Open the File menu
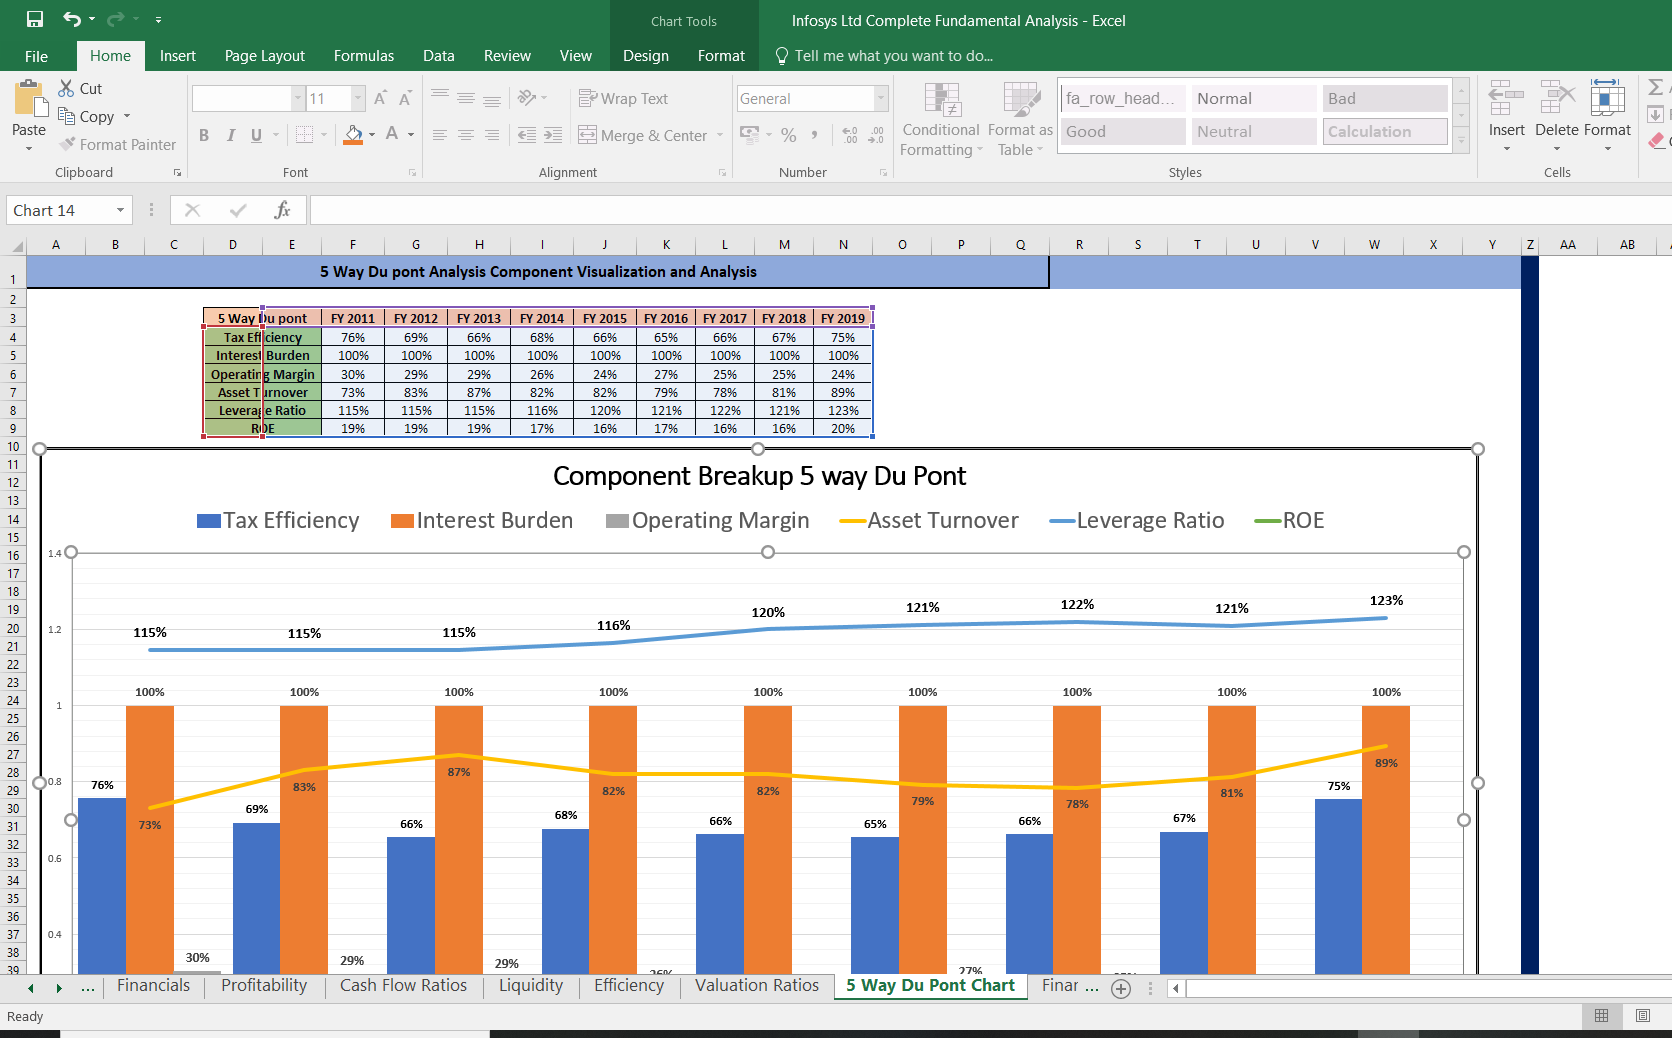 point(36,56)
